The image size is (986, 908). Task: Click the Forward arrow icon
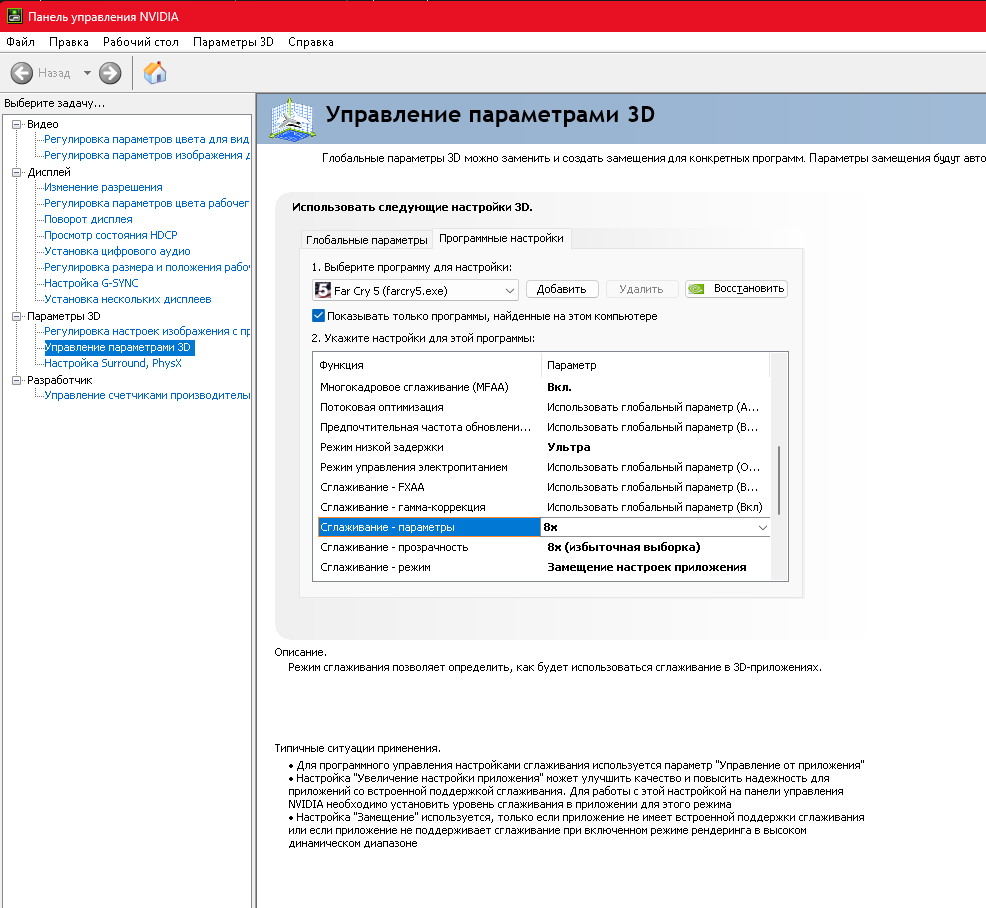pyautogui.click(x=110, y=73)
